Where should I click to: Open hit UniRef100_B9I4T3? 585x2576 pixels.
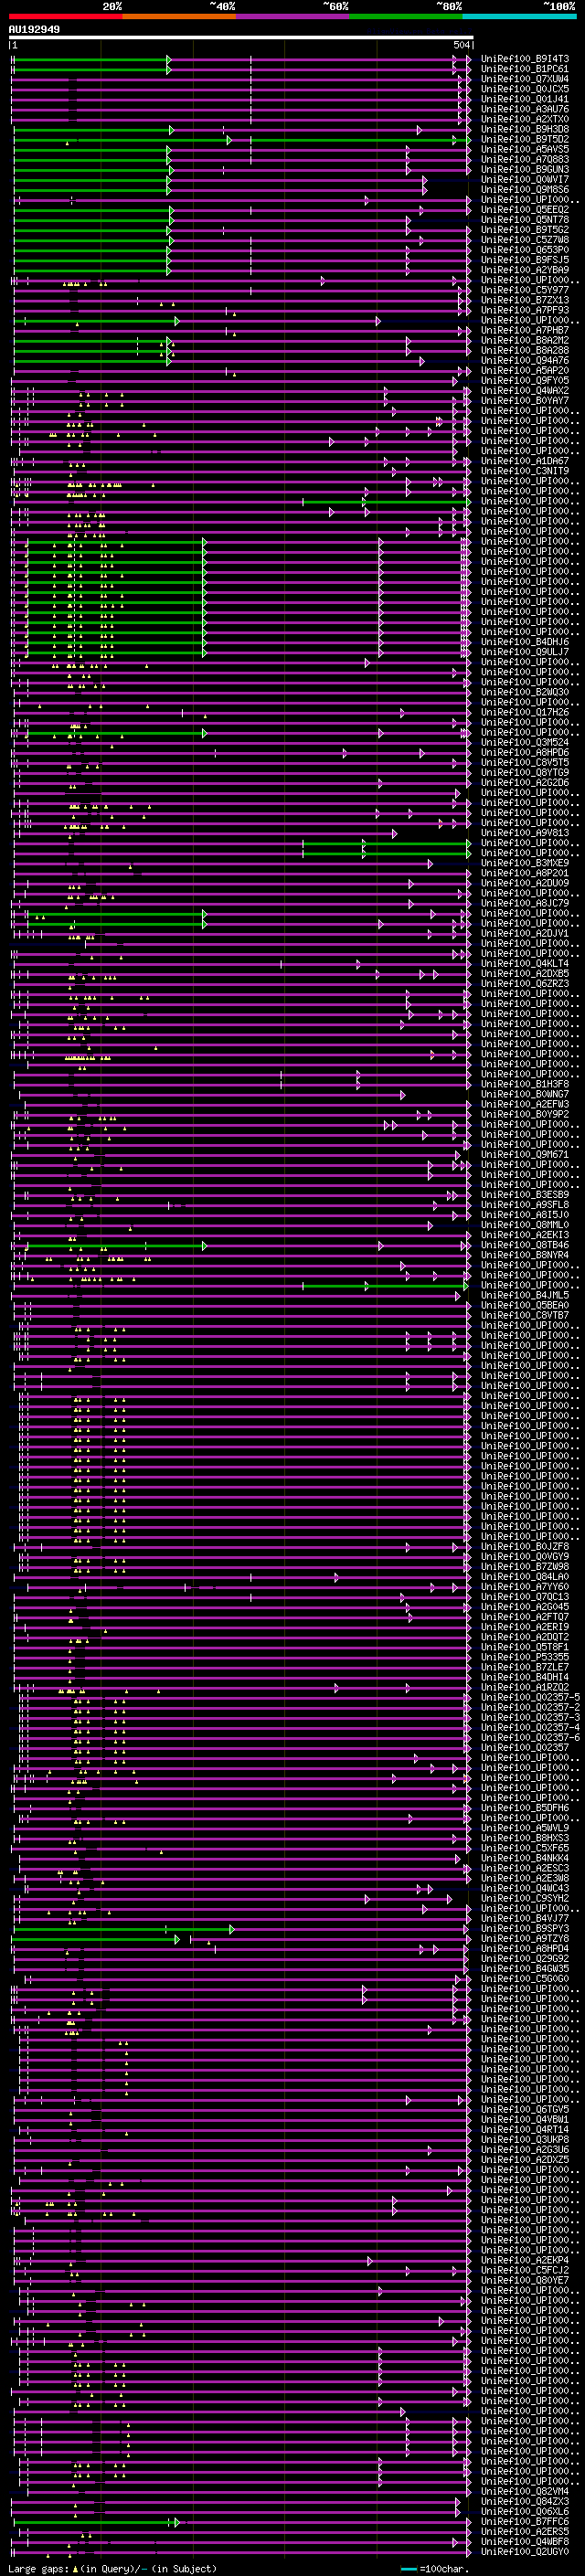click(x=525, y=59)
